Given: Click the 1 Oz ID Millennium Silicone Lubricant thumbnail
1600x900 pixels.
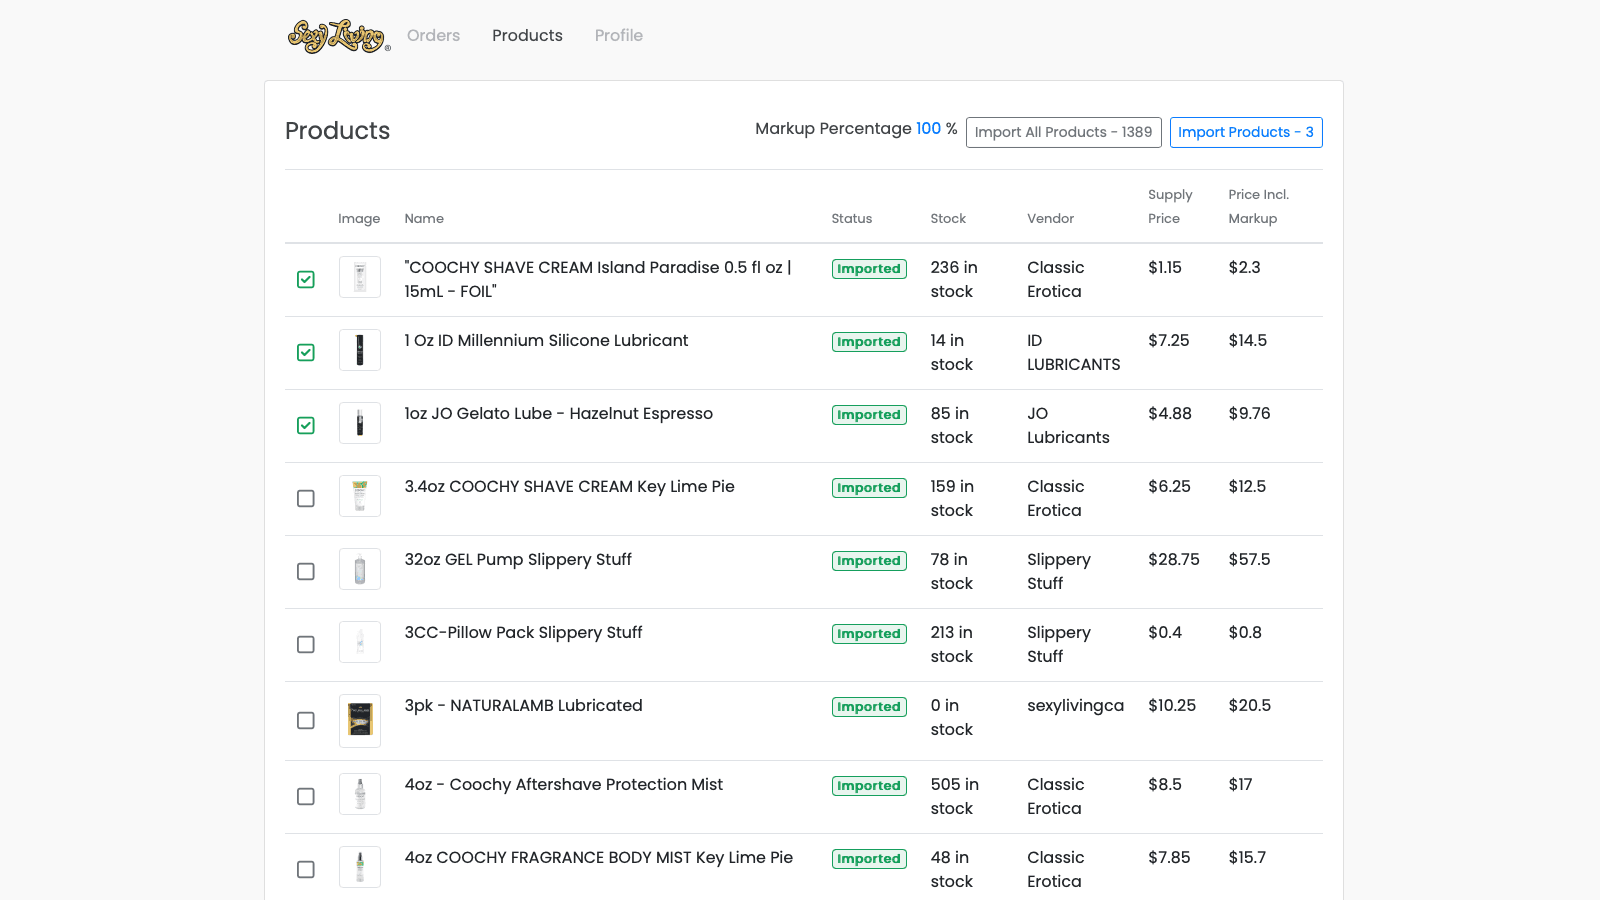Looking at the screenshot, I should click(359, 349).
